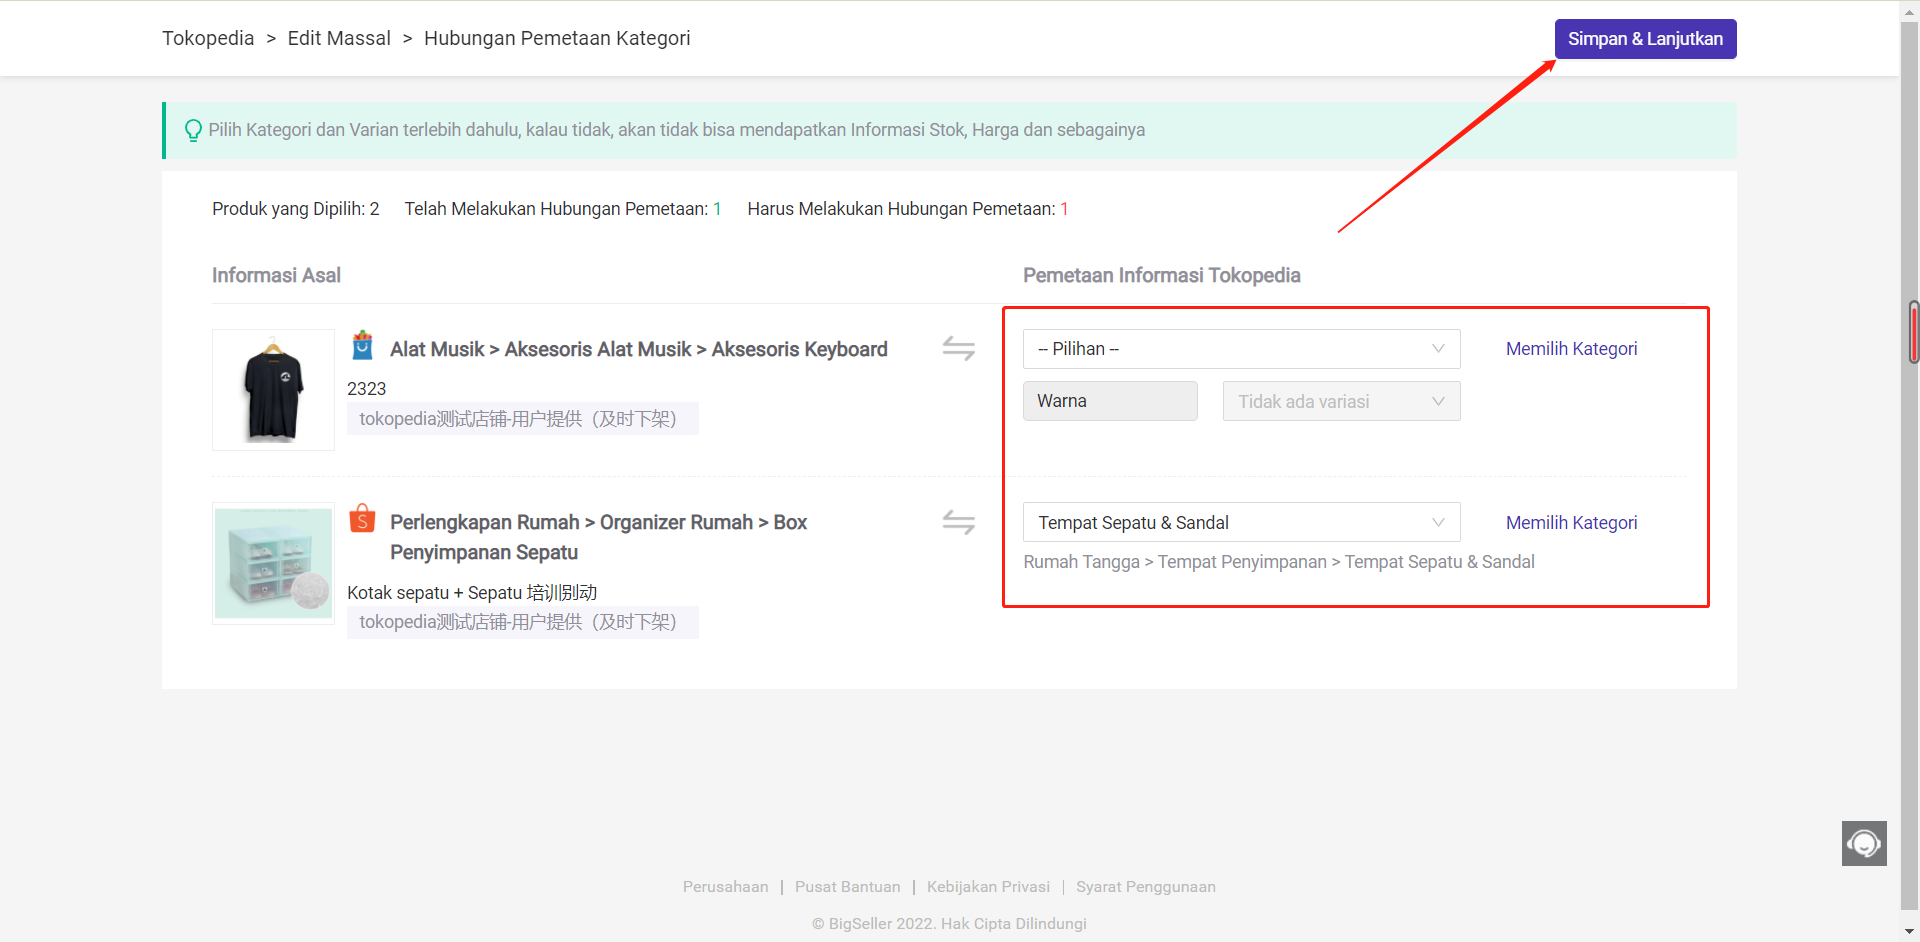Click Perlengkapan Rumah category path text
This screenshot has width=1920, height=942.
point(598,537)
